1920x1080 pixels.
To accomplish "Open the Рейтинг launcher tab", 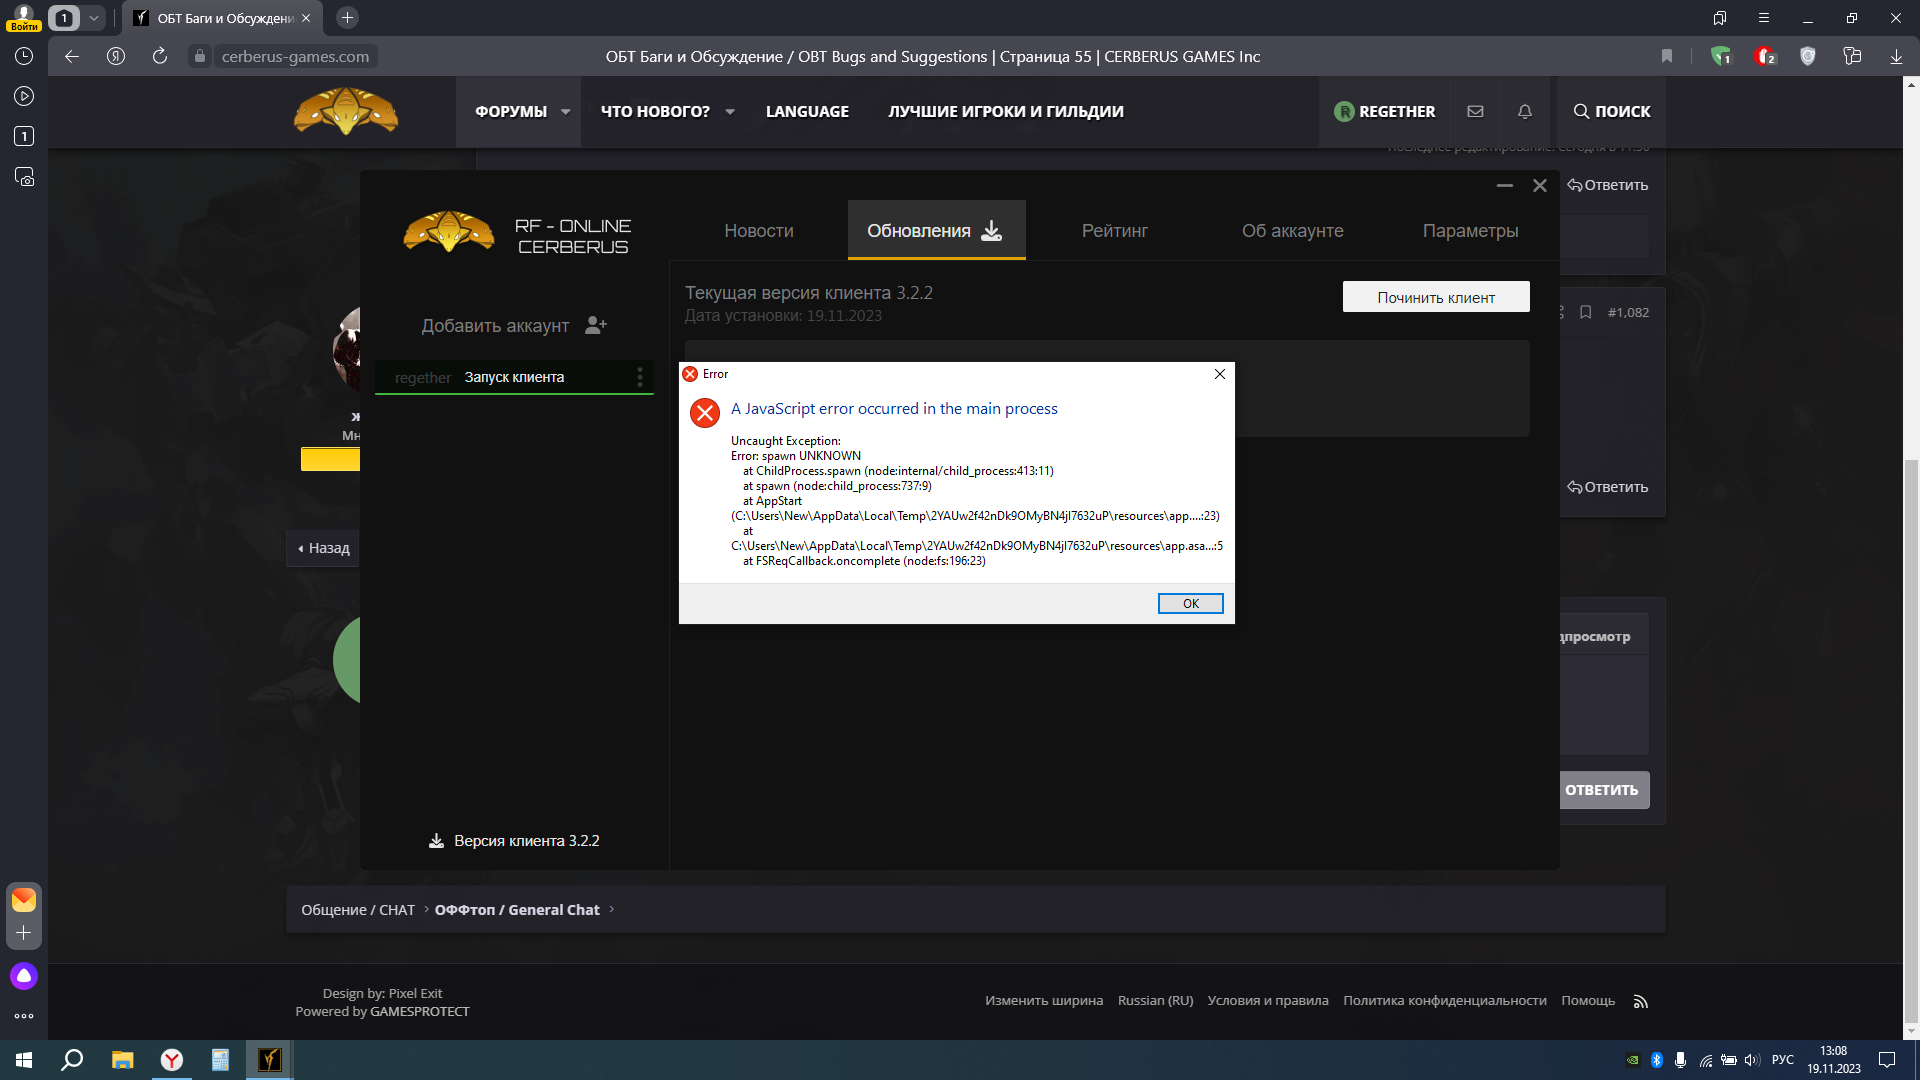I will (1114, 231).
